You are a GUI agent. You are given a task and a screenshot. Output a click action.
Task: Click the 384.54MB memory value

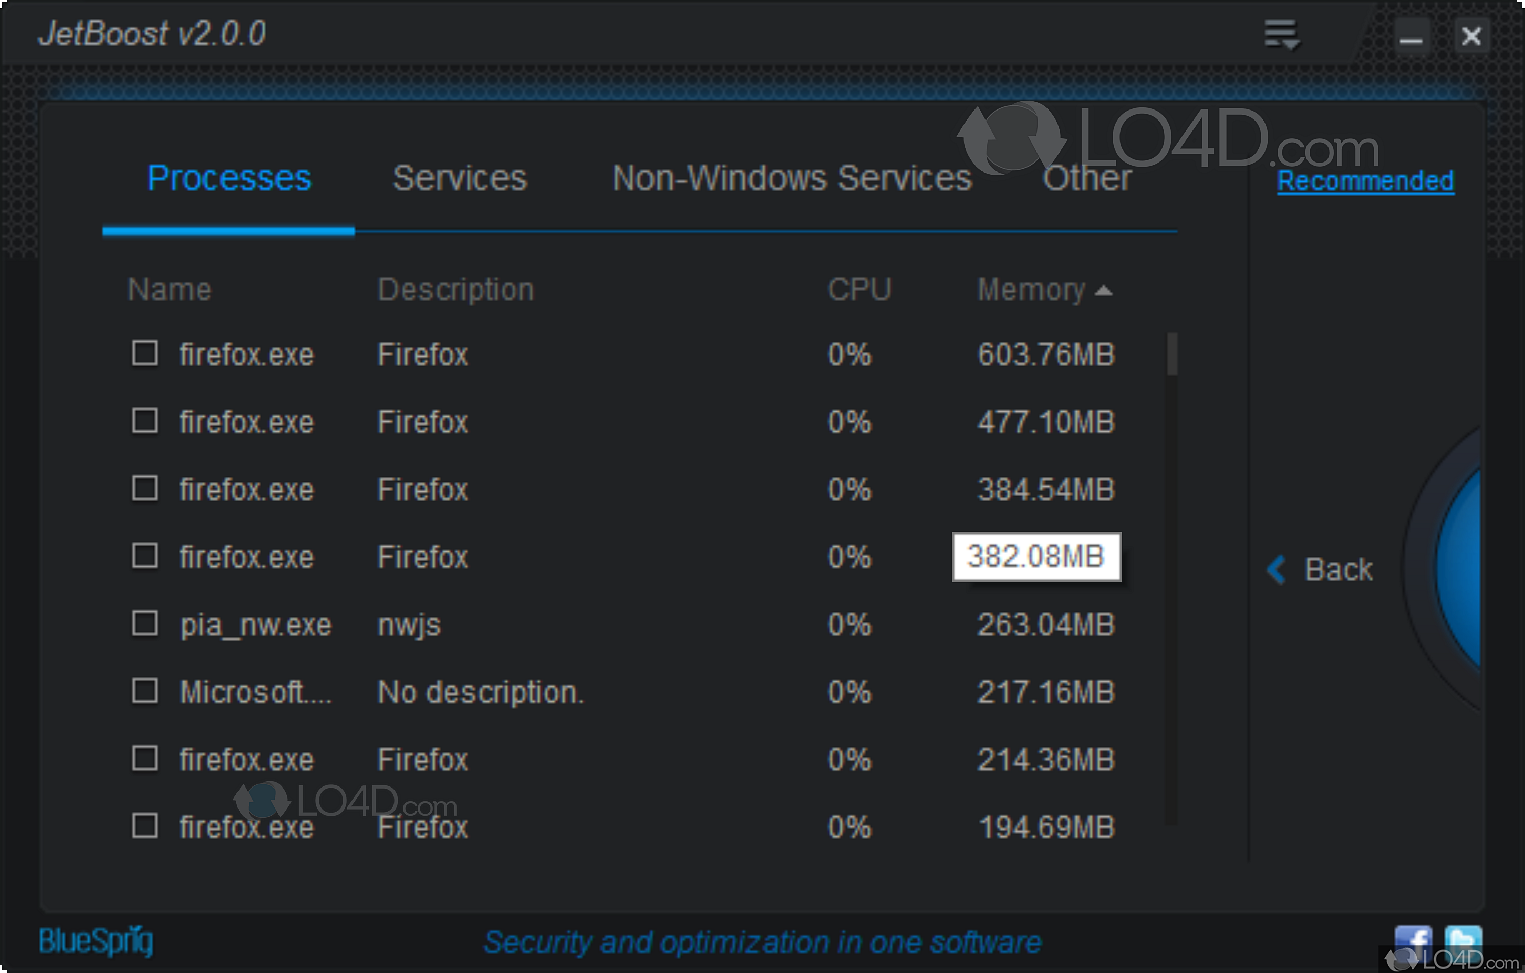(1046, 490)
